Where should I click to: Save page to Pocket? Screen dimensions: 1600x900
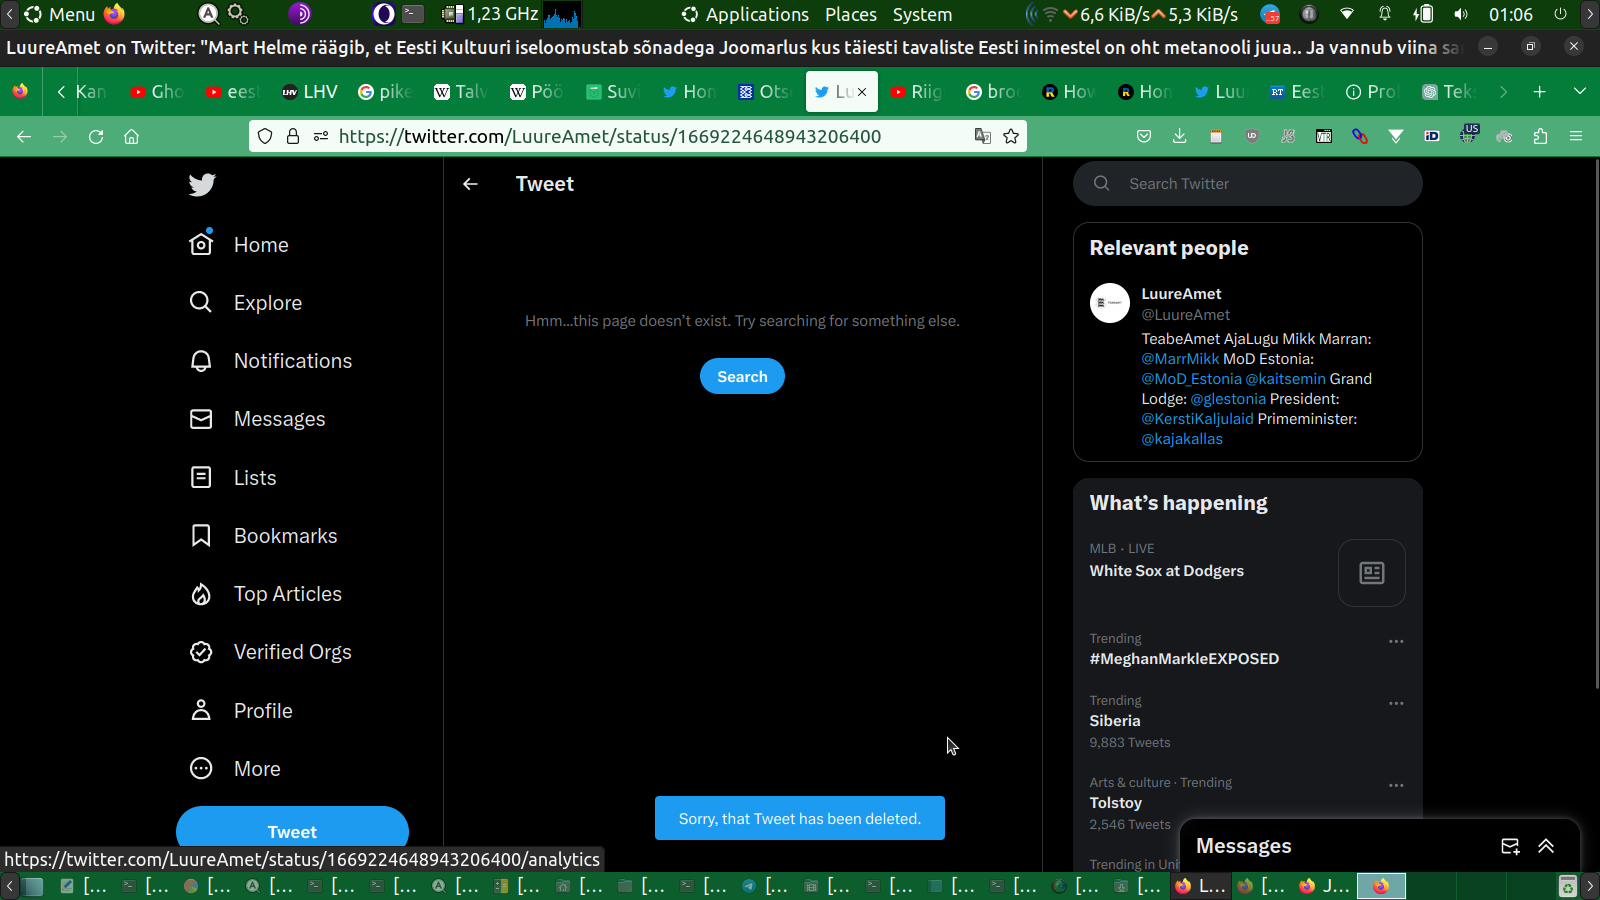tap(1144, 136)
